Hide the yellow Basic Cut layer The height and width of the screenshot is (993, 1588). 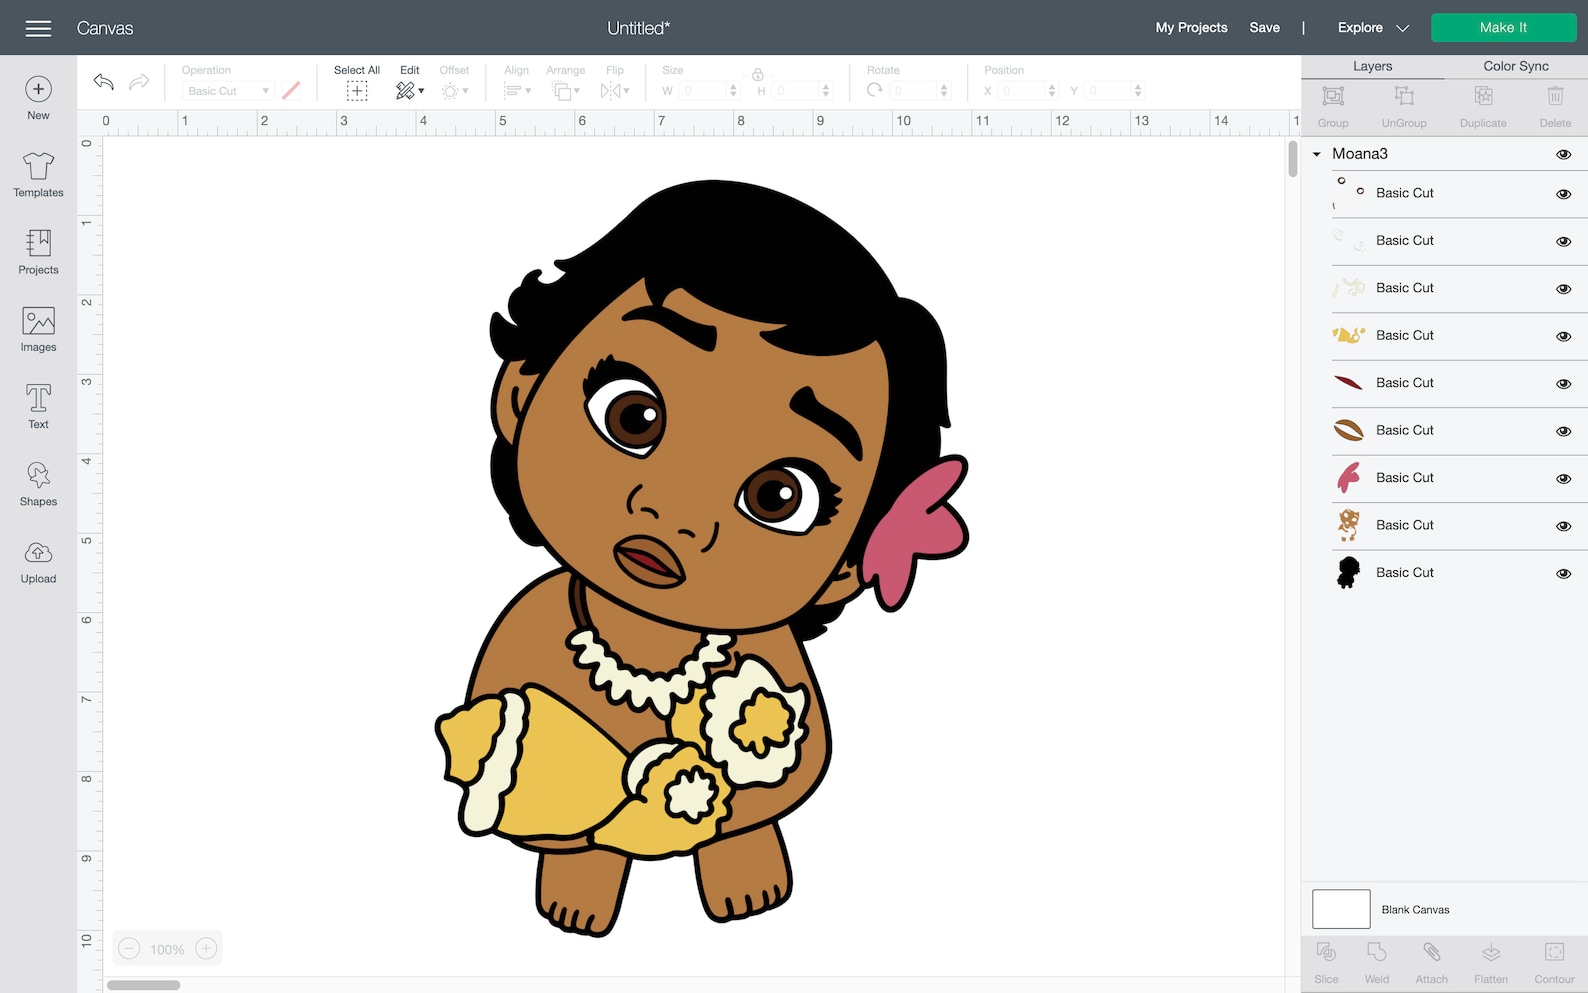click(1563, 336)
